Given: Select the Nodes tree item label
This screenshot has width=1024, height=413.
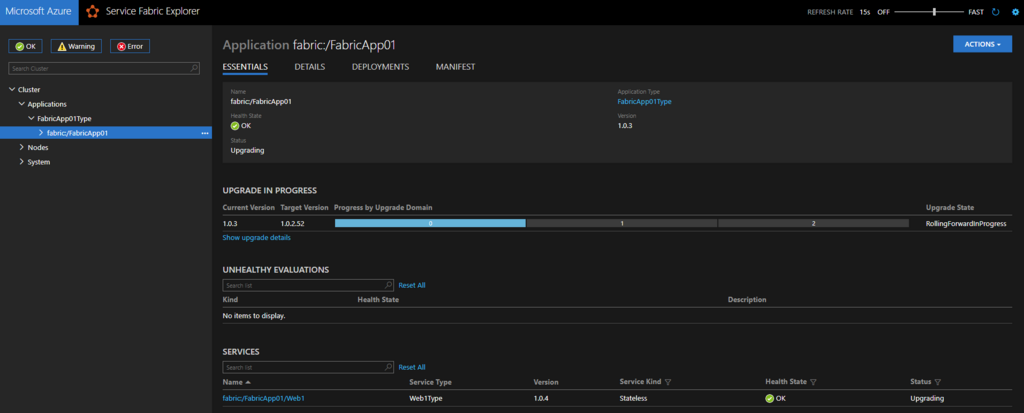Looking at the screenshot, I should 38,148.
